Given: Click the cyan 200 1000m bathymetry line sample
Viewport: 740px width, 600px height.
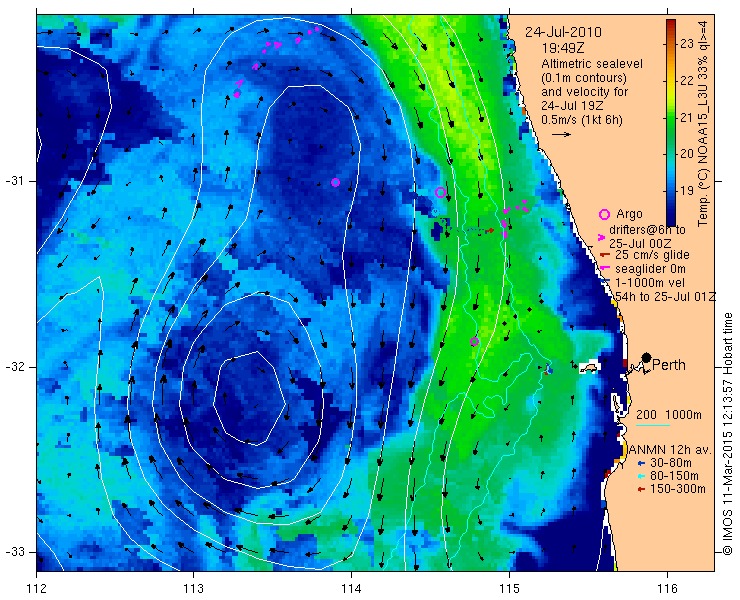Looking at the screenshot, I should 653,425.
